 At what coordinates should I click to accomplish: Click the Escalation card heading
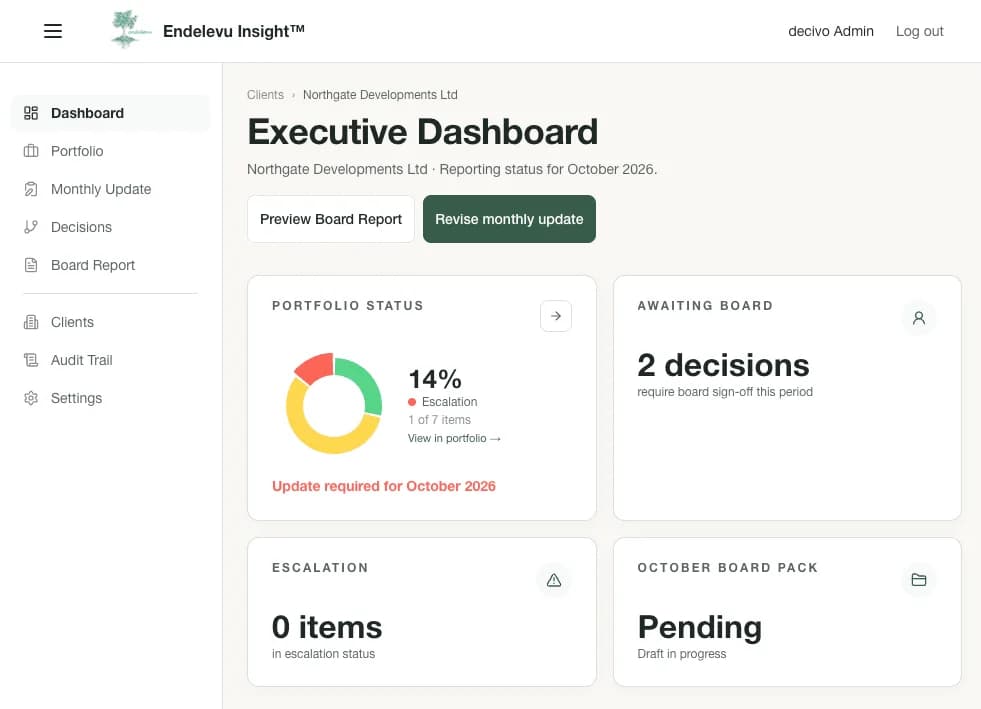320,568
